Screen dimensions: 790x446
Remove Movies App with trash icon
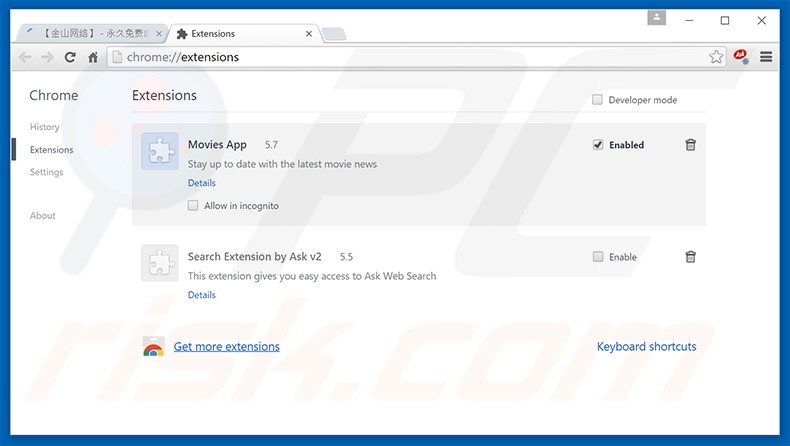click(690, 145)
